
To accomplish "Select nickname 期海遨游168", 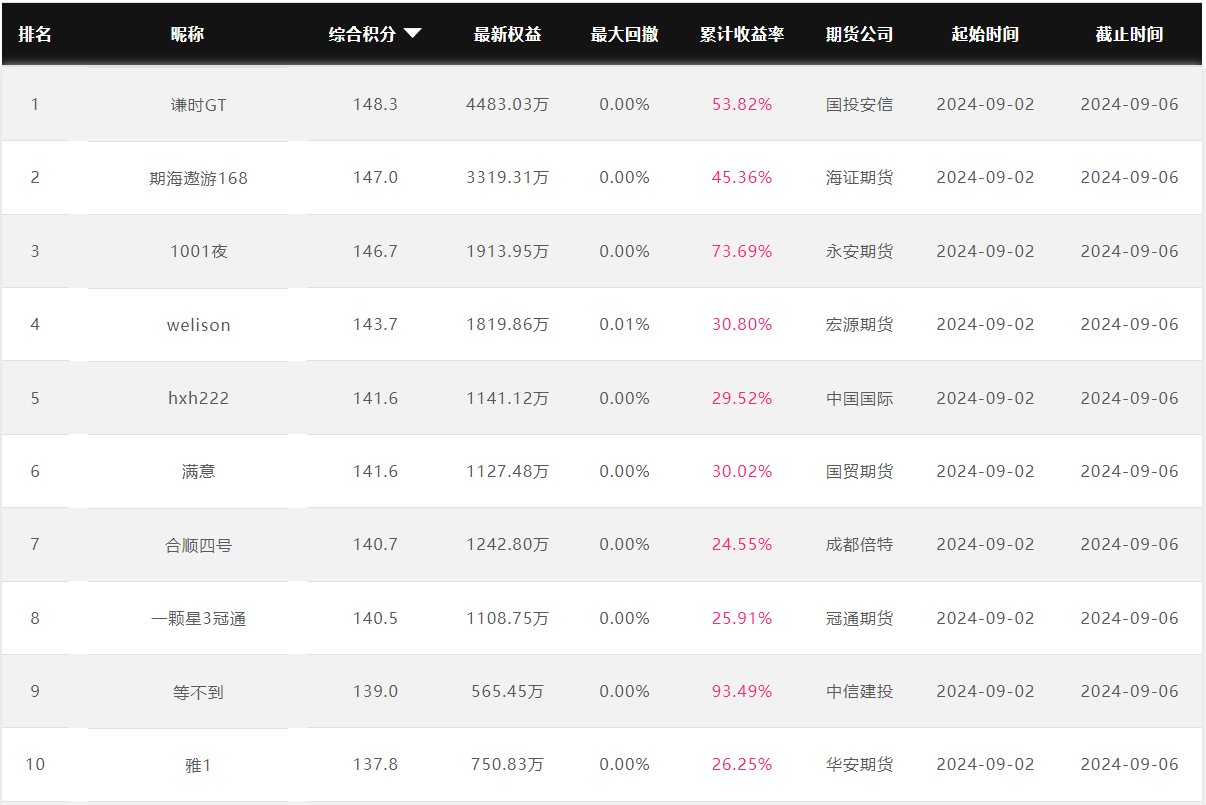I will click(199, 178).
